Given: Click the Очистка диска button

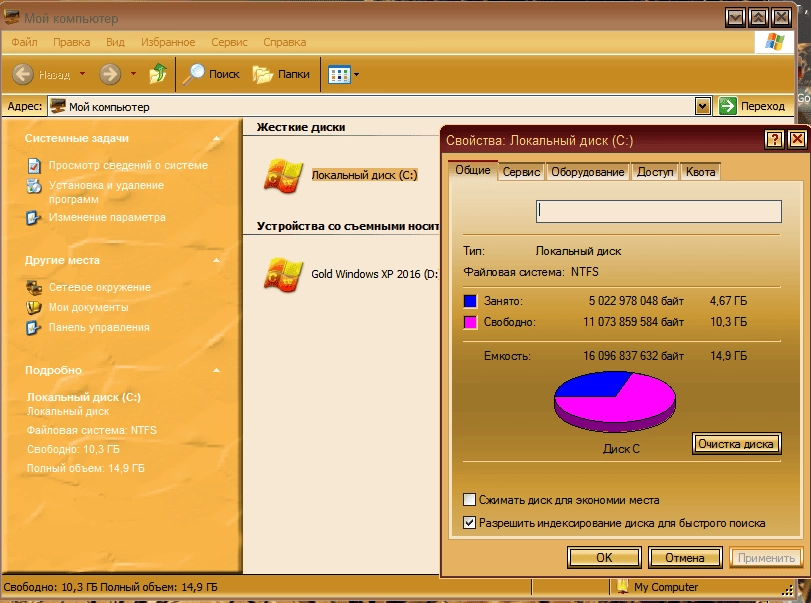Looking at the screenshot, I should 736,444.
